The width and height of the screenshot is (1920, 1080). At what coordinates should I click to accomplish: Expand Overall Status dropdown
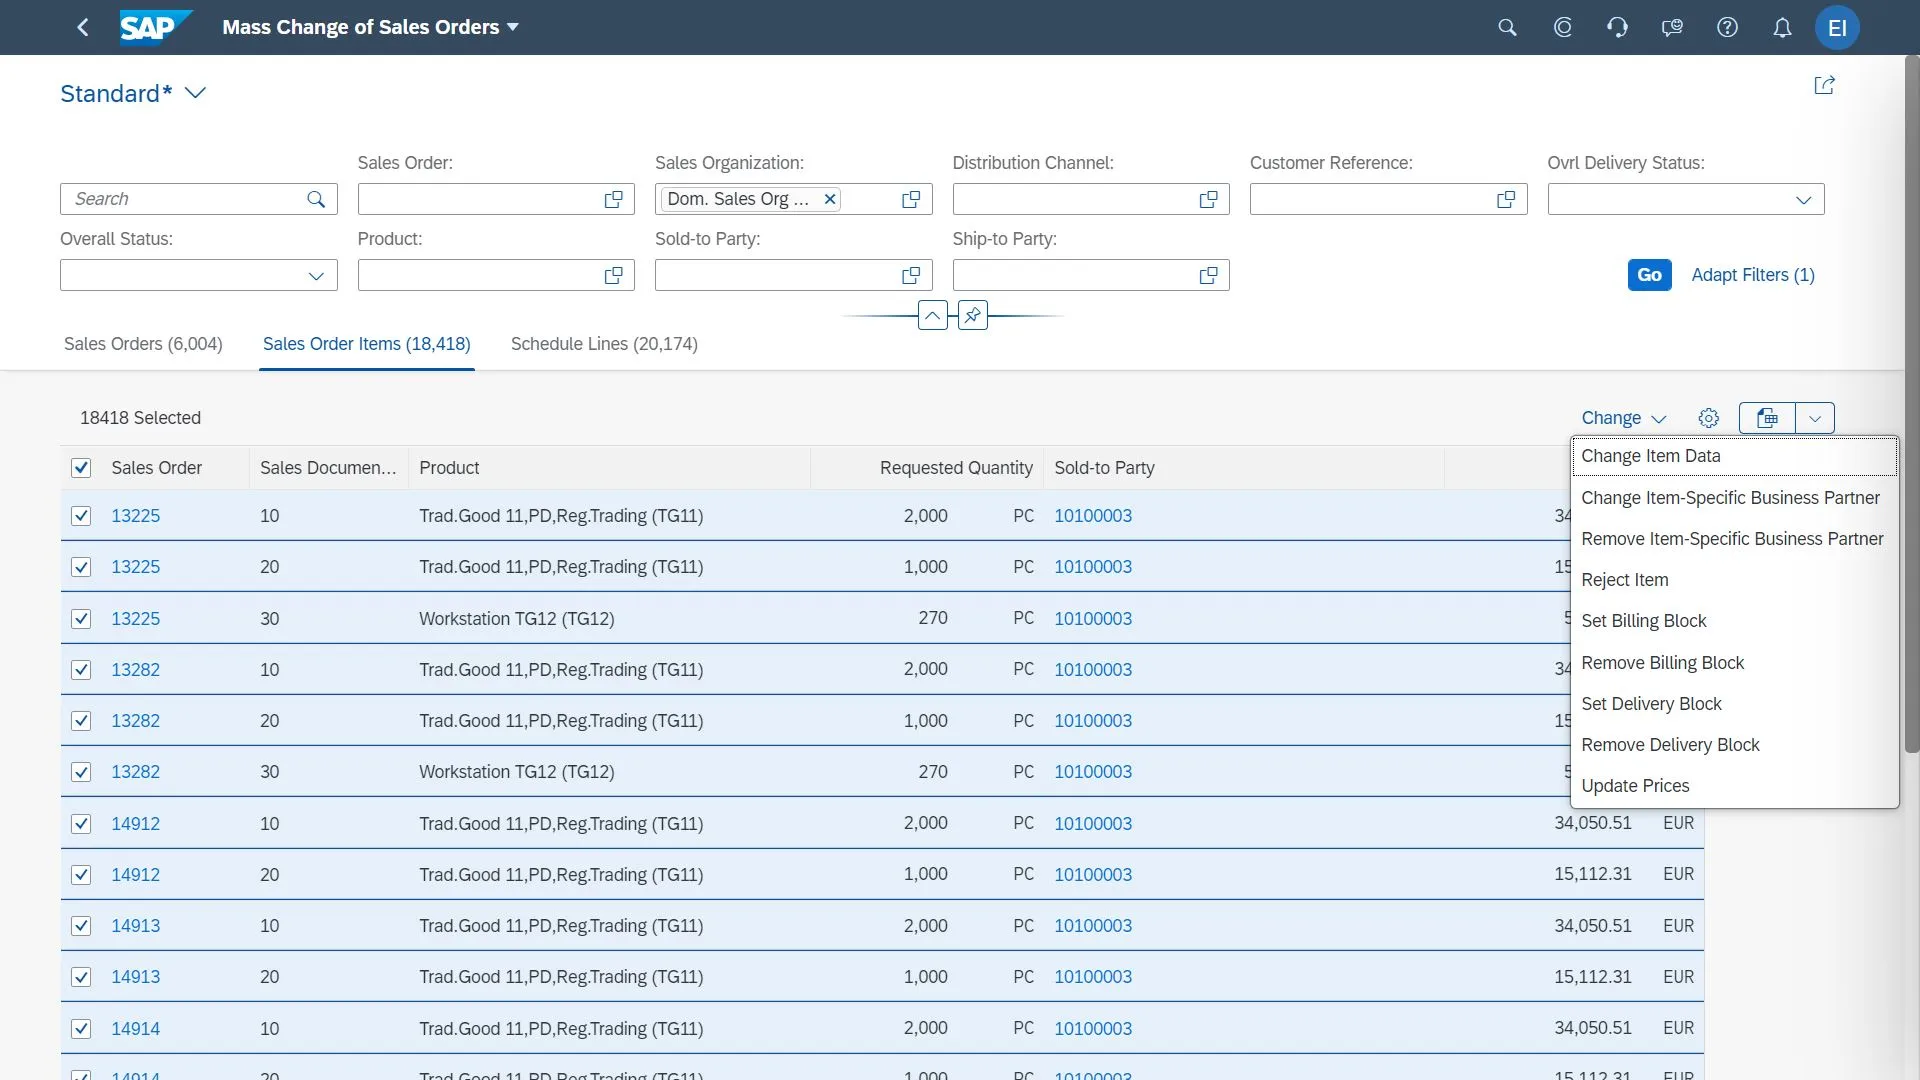[x=316, y=275]
